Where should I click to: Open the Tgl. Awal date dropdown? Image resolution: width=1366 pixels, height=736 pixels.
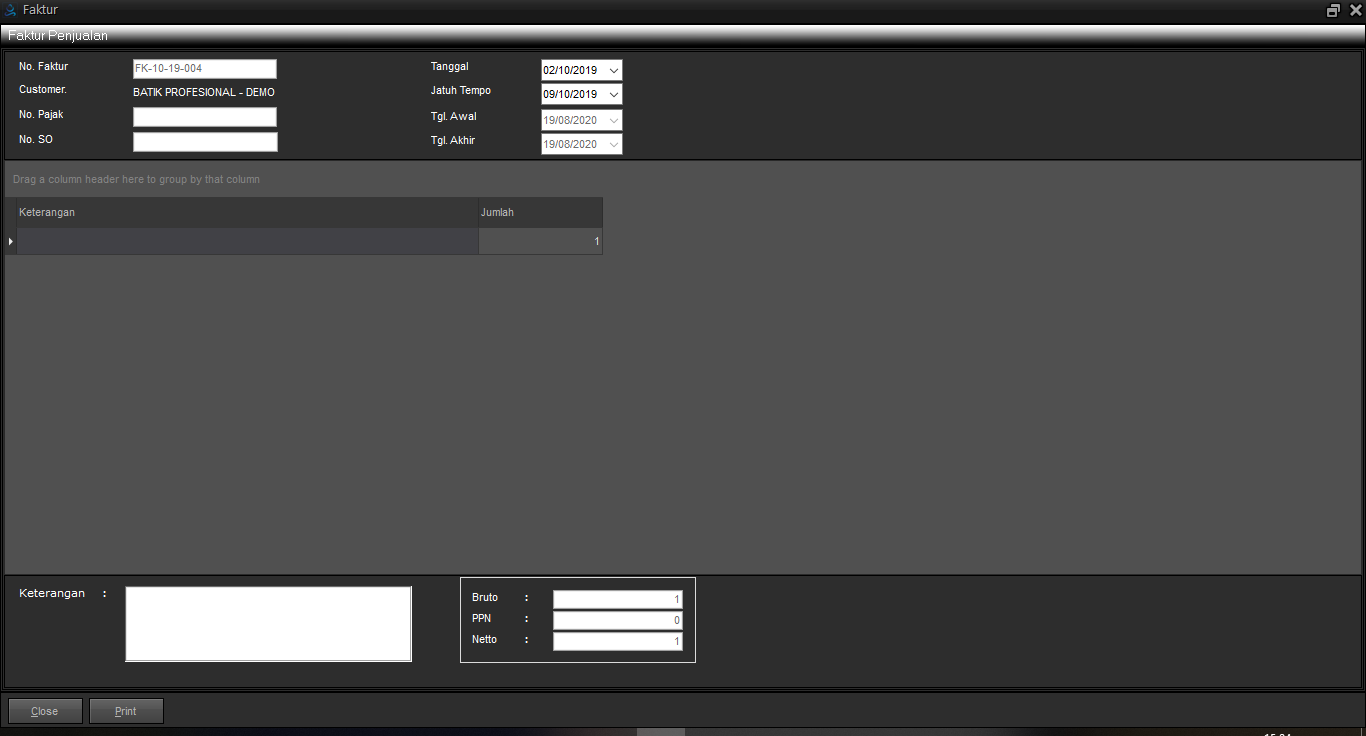pos(613,120)
